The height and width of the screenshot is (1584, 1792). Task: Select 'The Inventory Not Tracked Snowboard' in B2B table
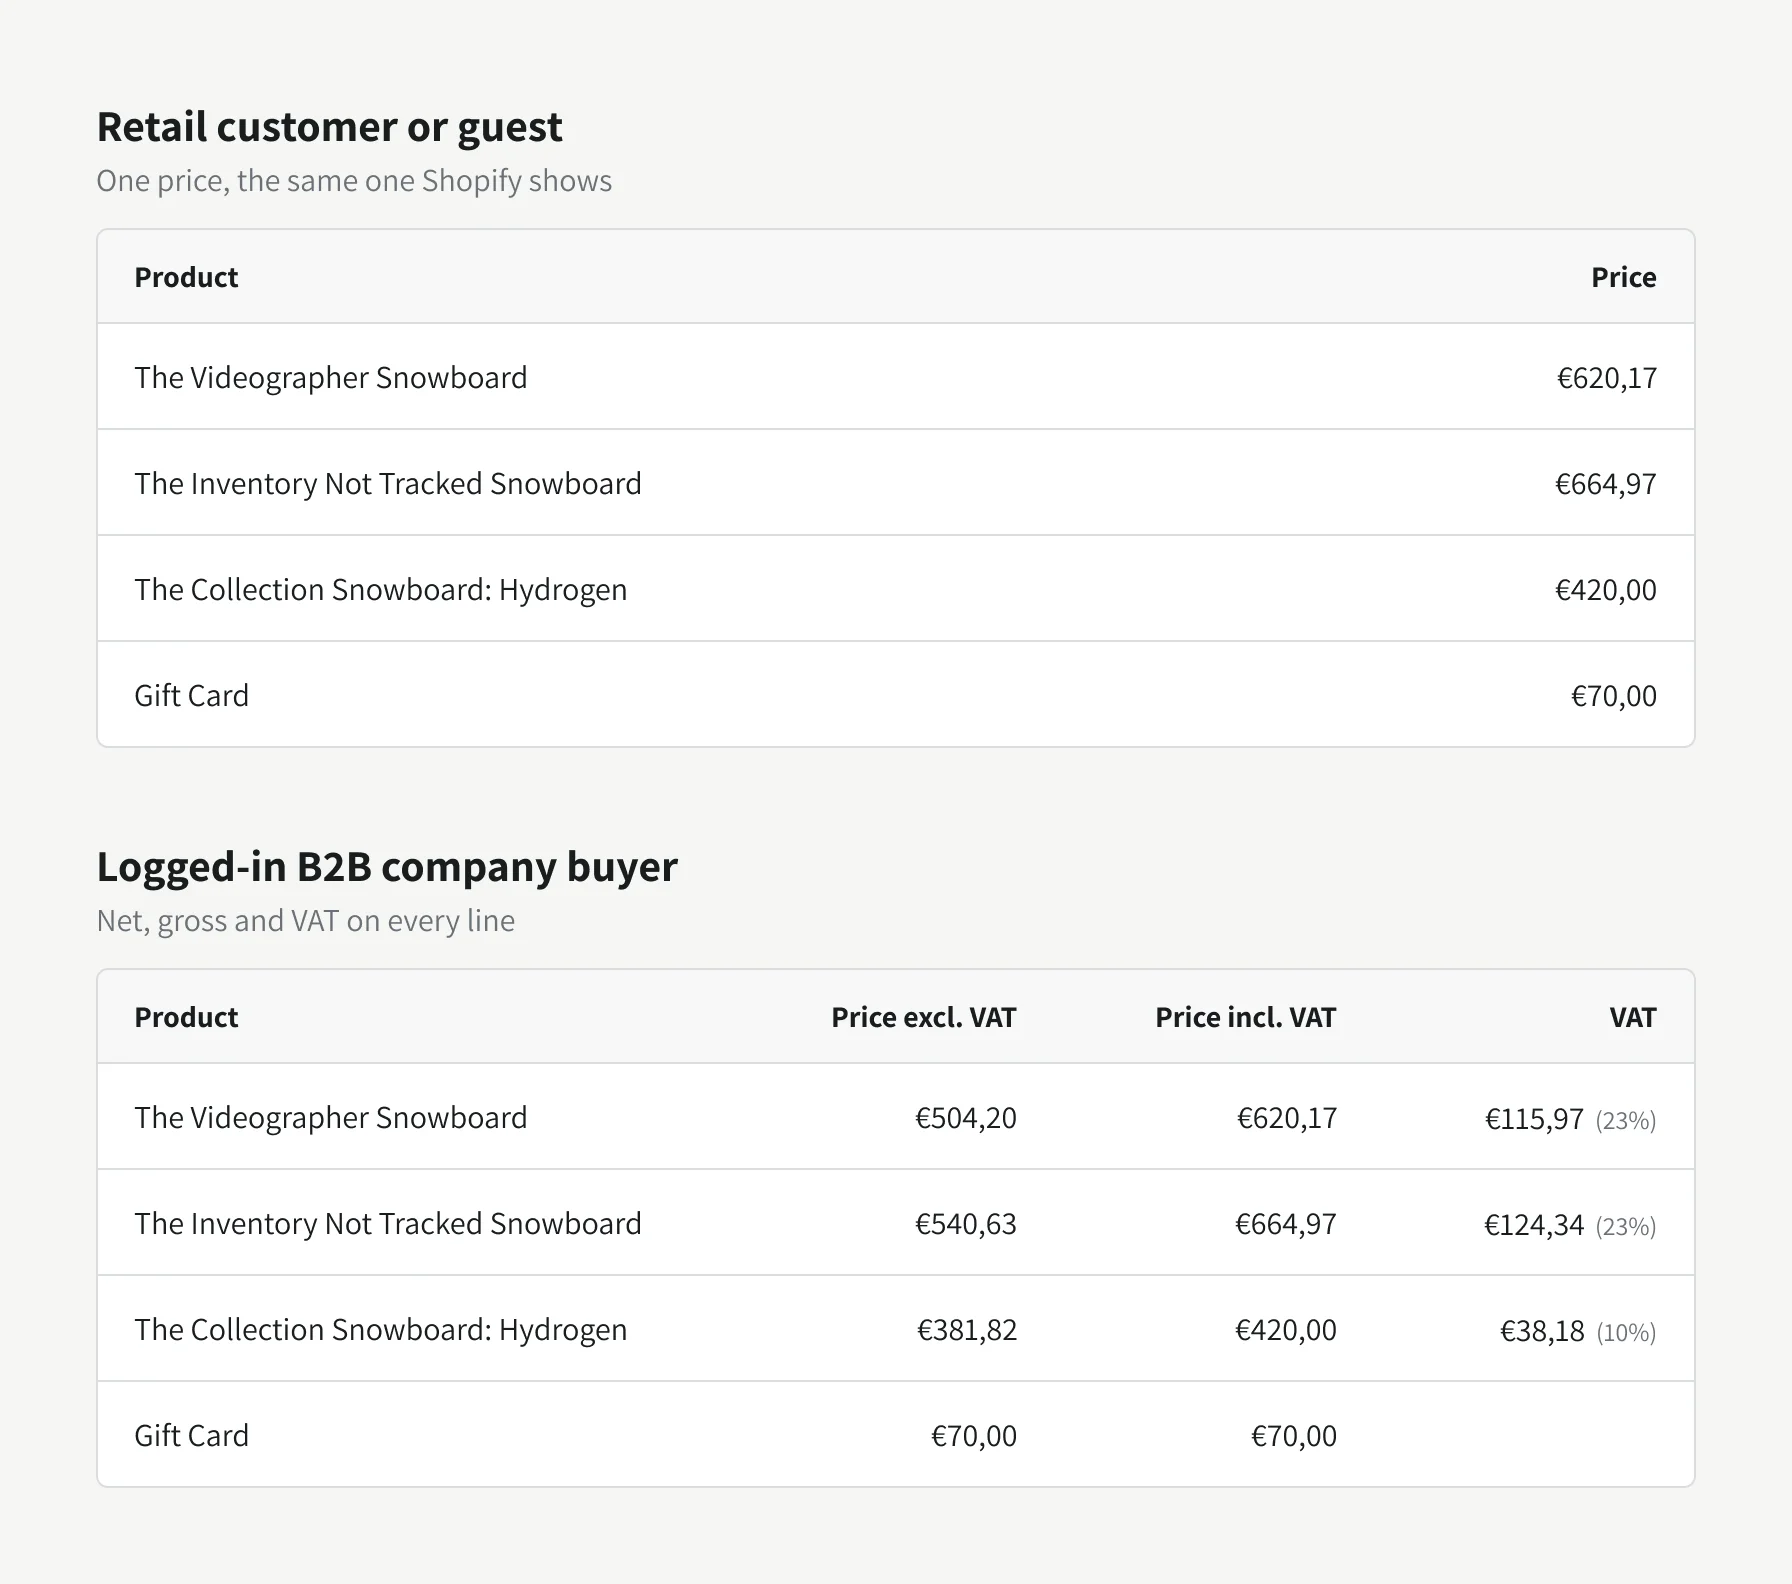pos(388,1223)
